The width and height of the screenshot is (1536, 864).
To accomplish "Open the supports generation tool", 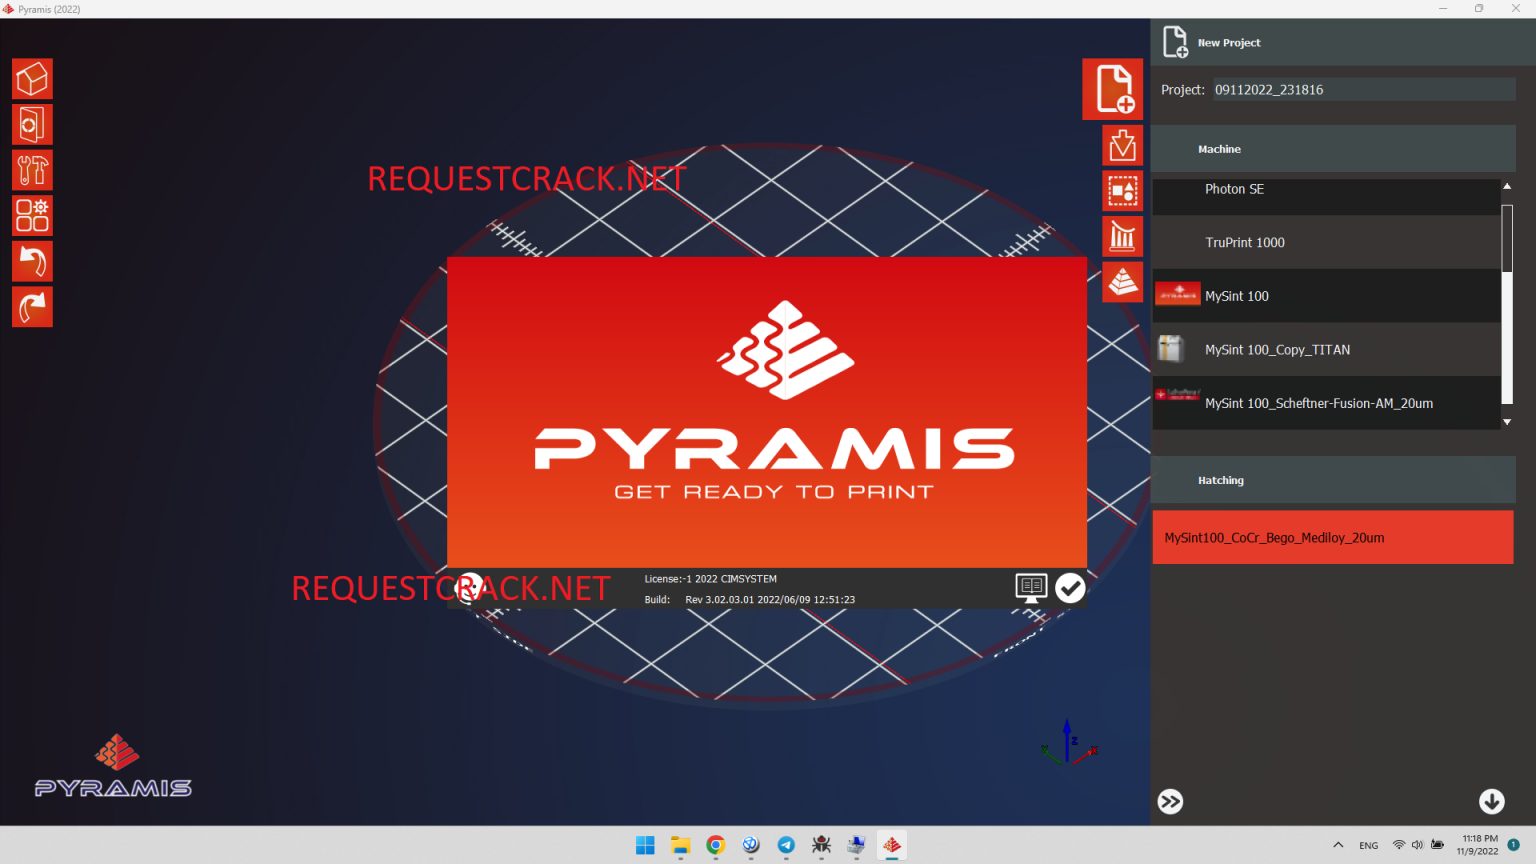I will coord(1122,235).
